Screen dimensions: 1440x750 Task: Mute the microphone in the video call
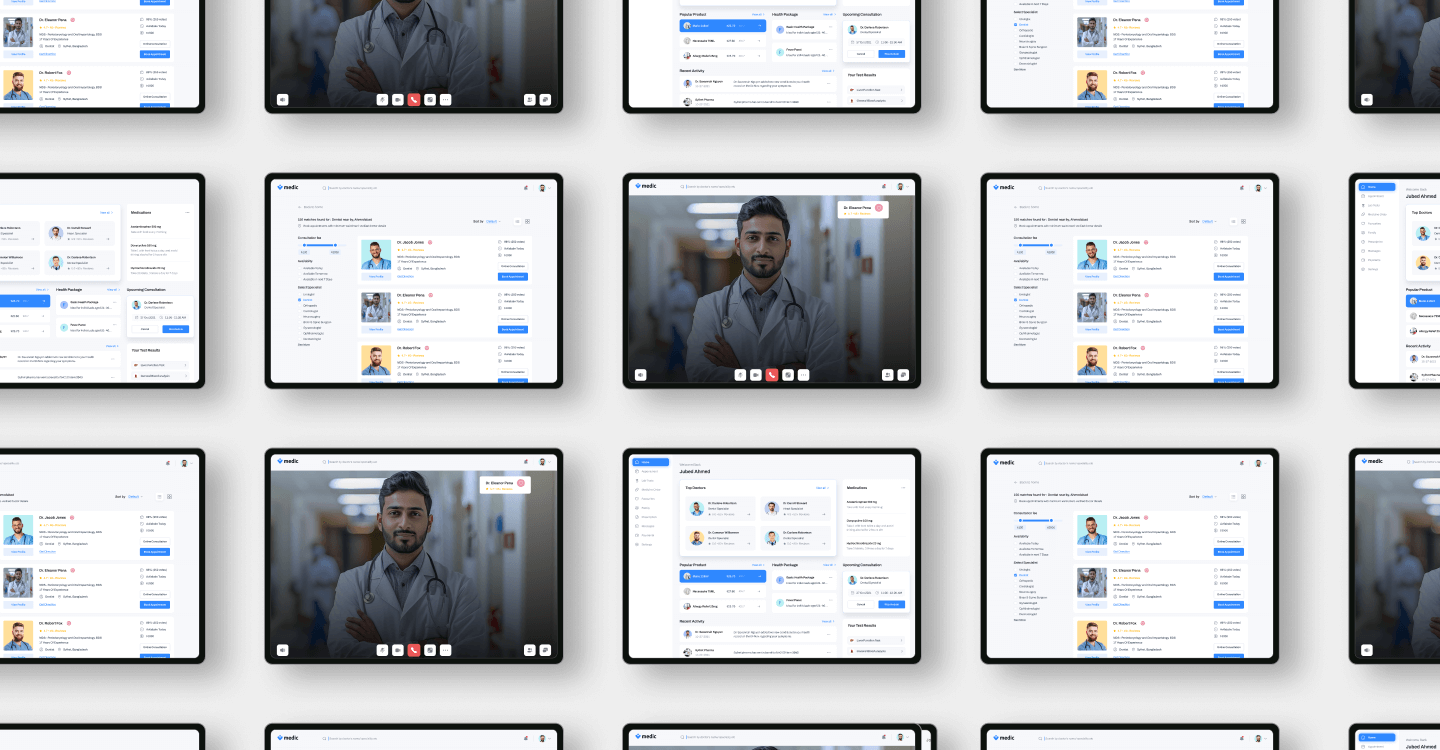click(x=740, y=375)
